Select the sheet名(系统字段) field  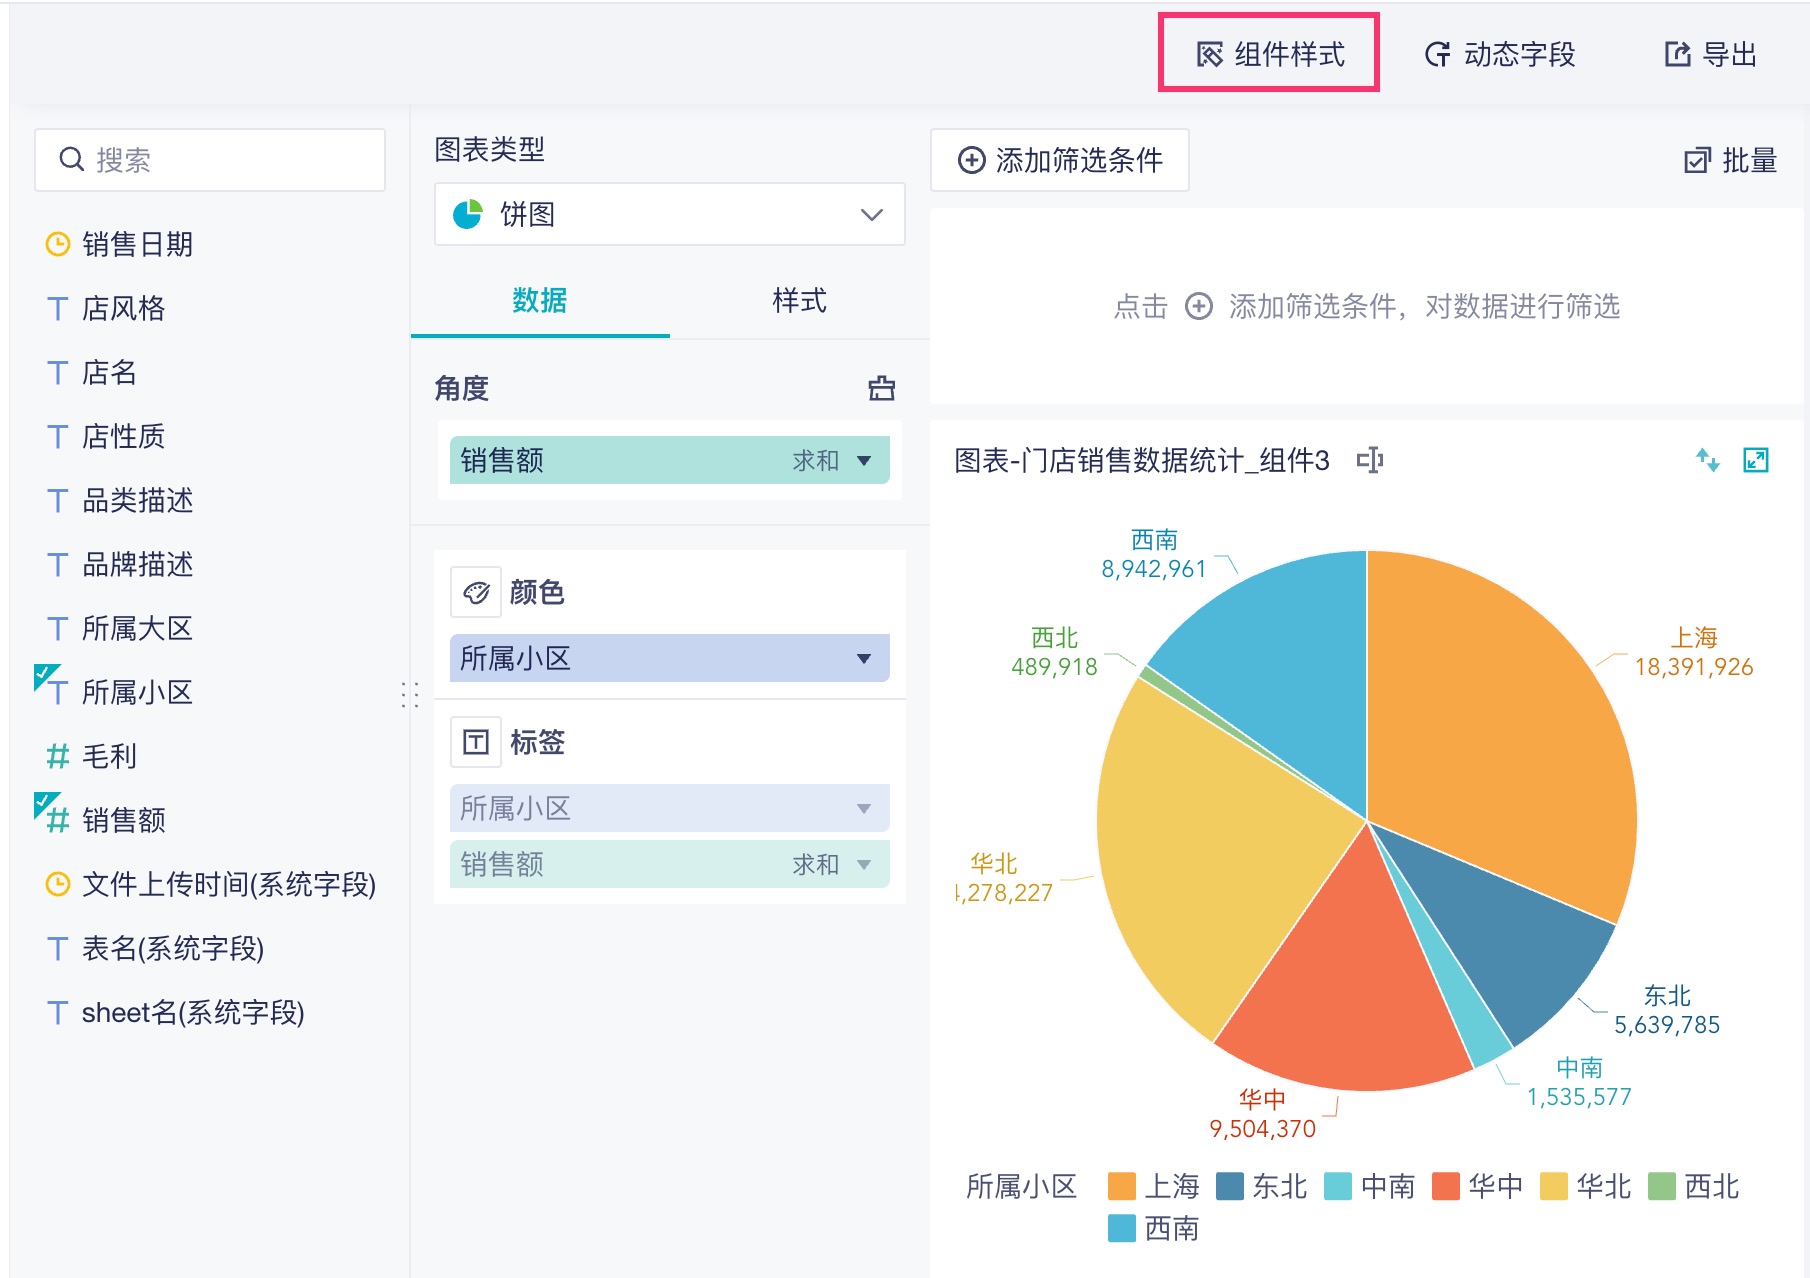[x=175, y=1012]
